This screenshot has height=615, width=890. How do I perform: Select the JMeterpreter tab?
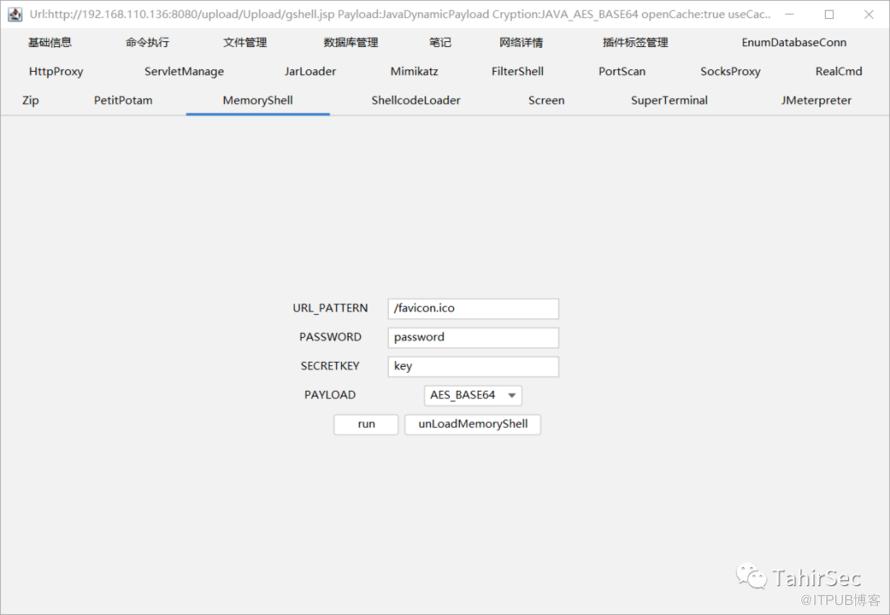pyautogui.click(x=816, y=100)
